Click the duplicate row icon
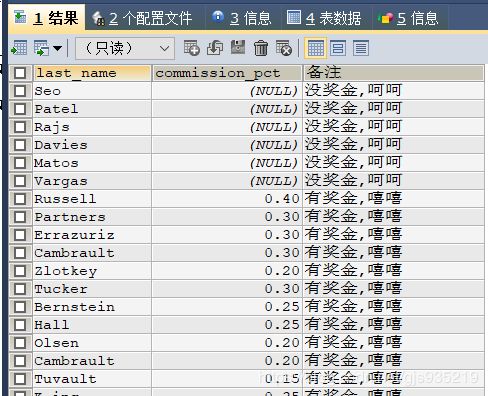Image resolution: width=488 pixels, height=396 pixels. tap(215, 48)
